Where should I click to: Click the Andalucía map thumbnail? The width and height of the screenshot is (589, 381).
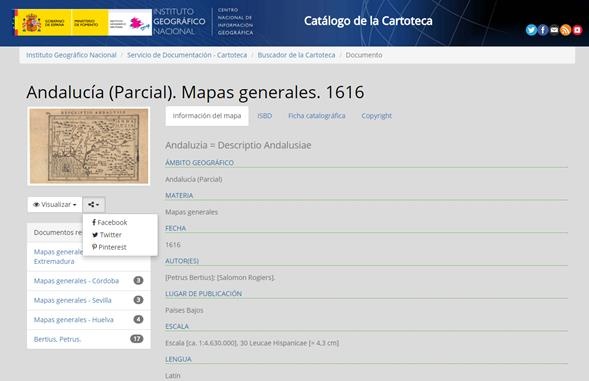point(89,146)
